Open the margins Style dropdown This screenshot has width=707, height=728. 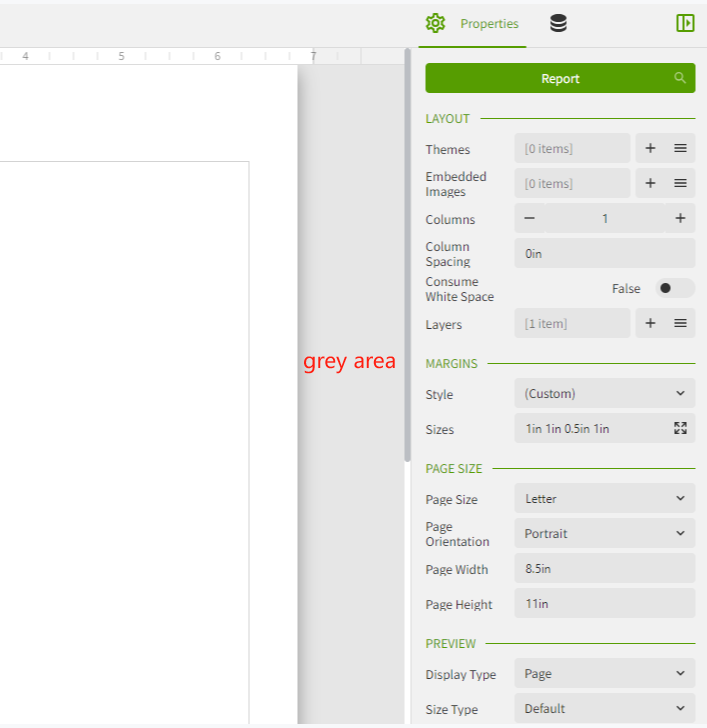pyautogui.click(x=604, y=394)
